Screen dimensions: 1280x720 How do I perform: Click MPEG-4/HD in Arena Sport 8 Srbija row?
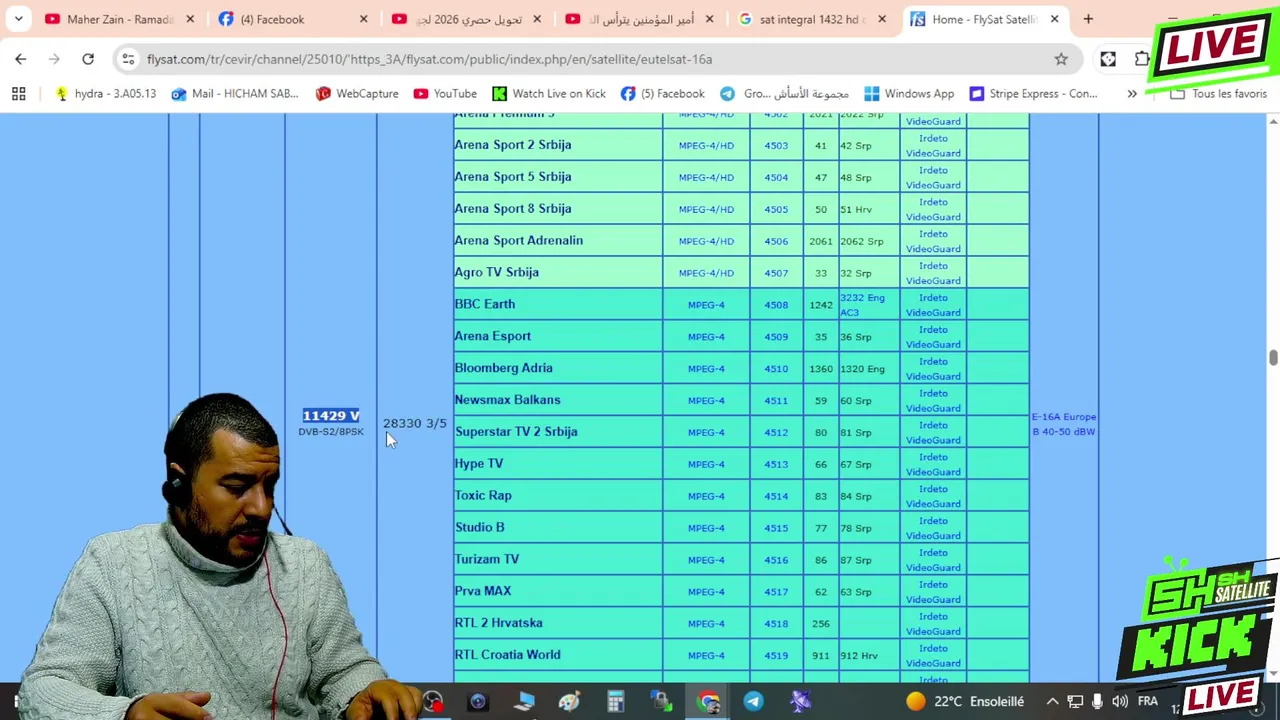pos(706,209)
